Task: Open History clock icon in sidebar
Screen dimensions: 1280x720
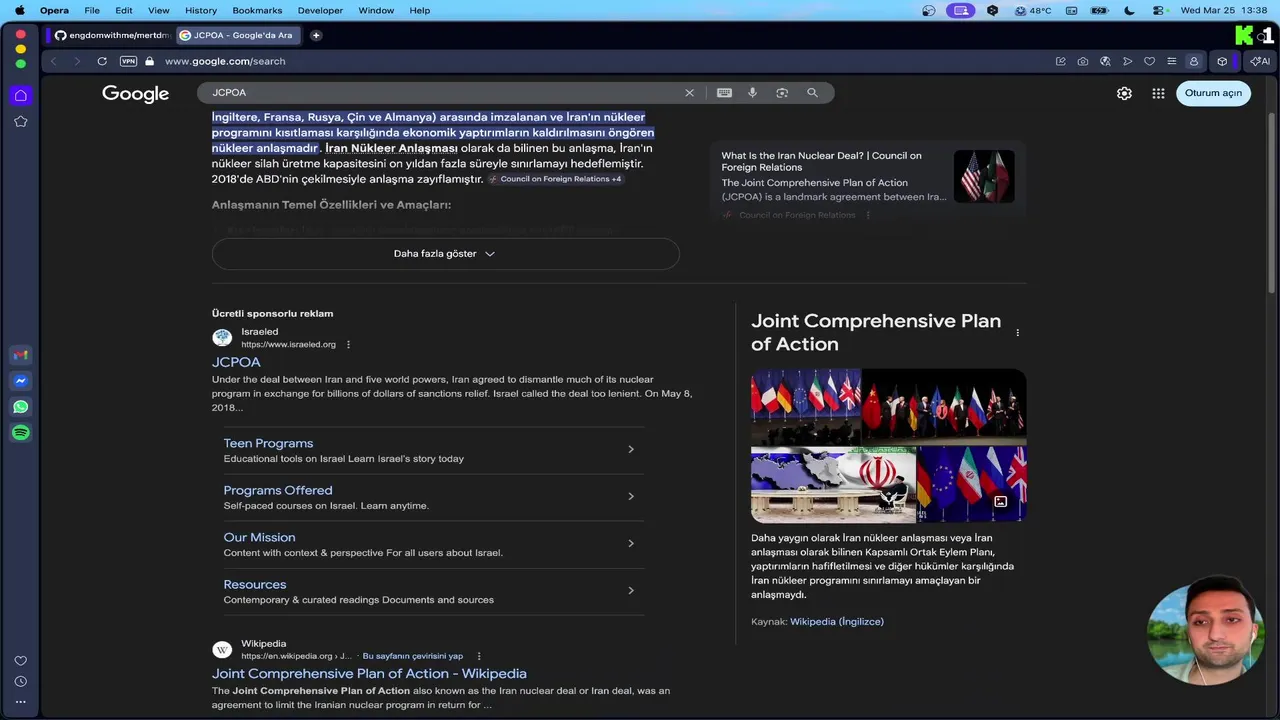Action: (20, 681)
